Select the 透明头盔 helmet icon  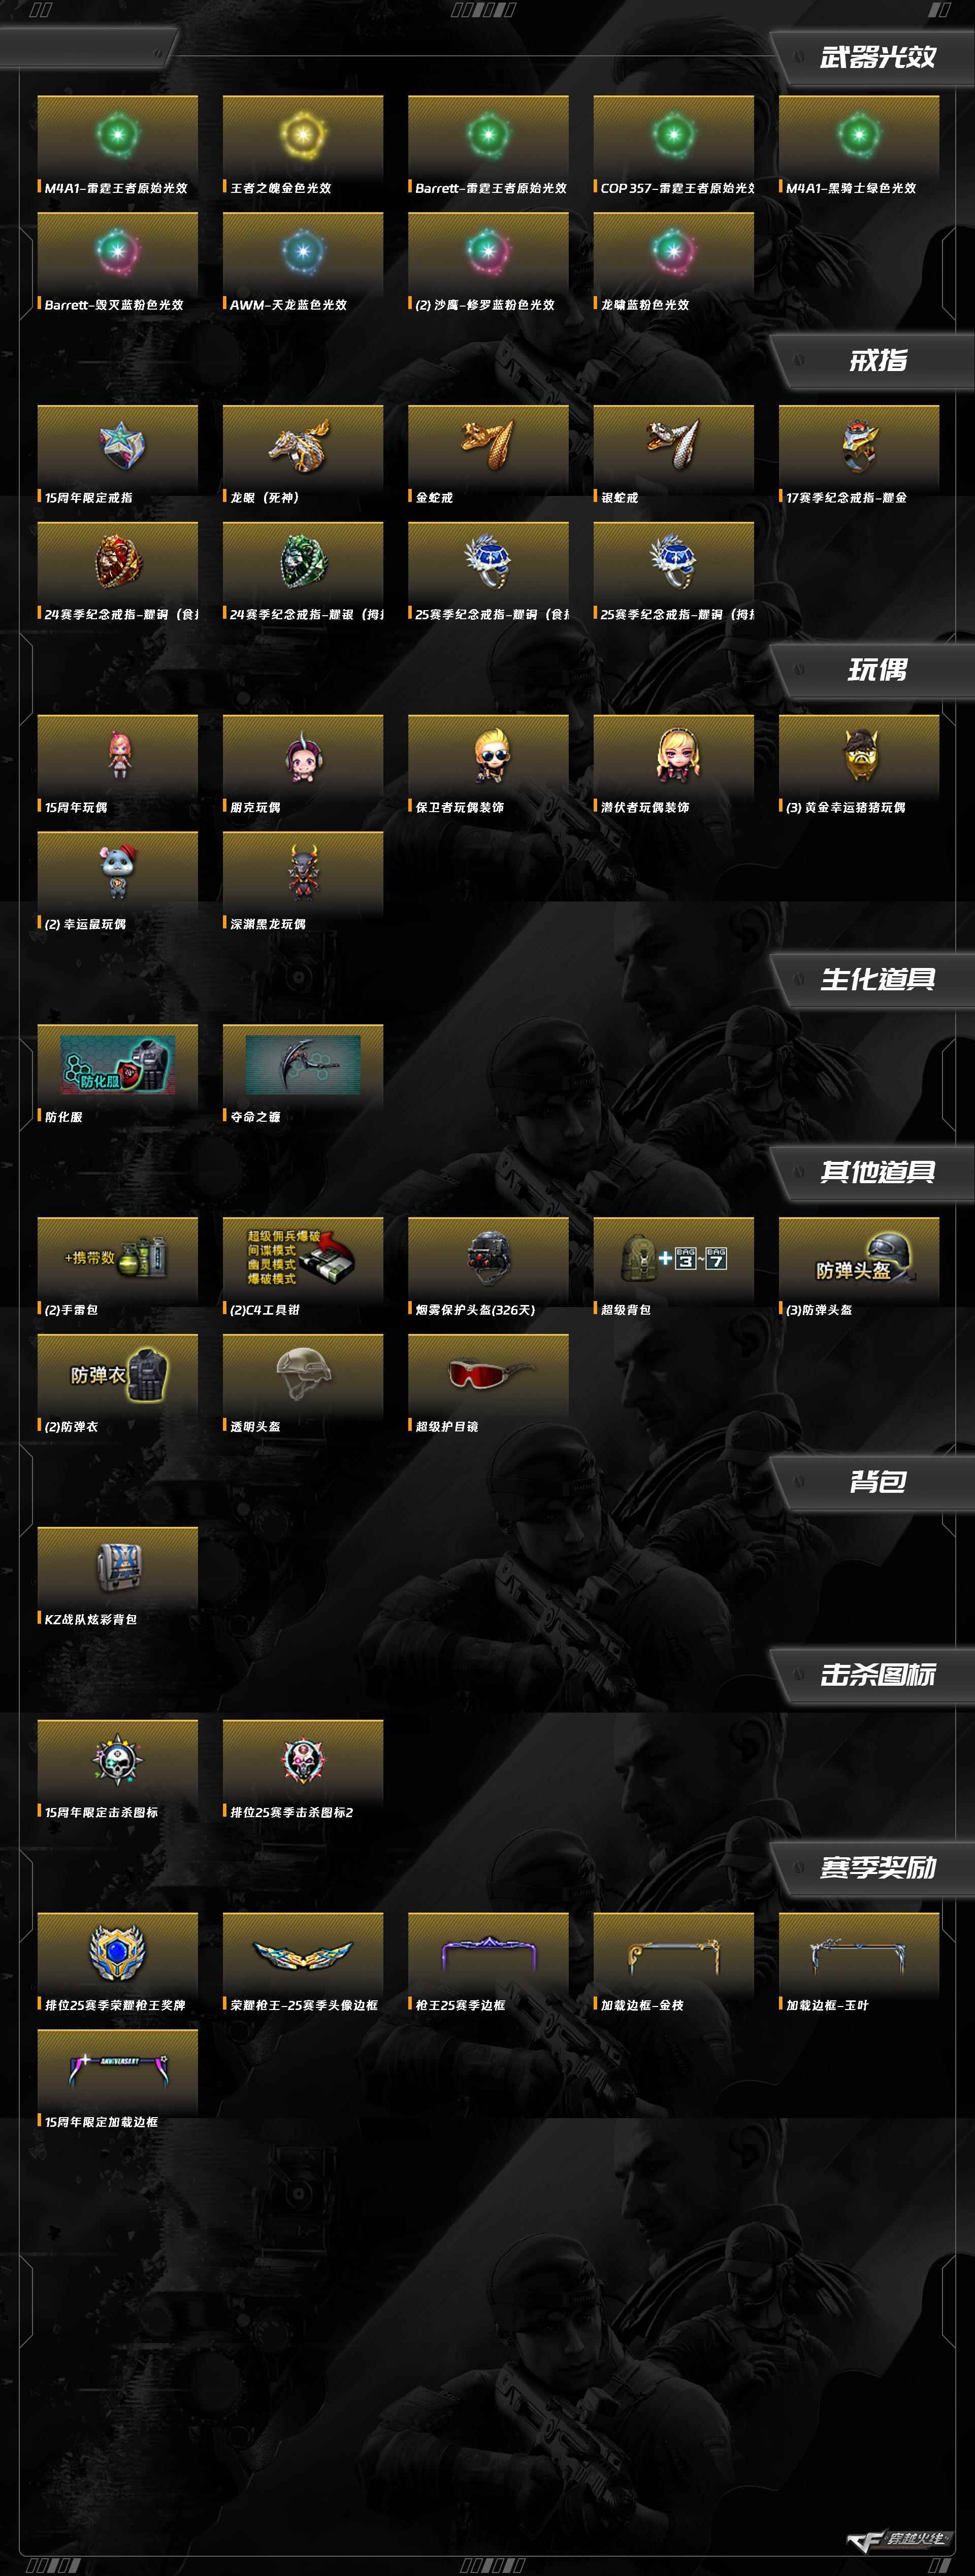click(302, 1376)
